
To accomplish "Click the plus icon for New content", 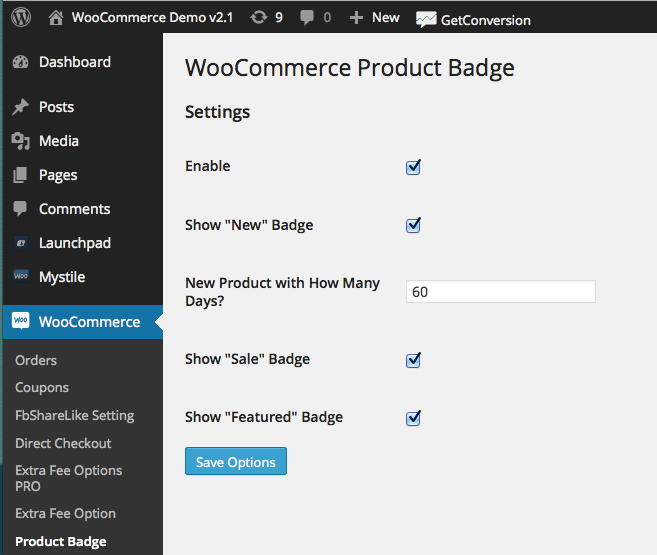I will point(356,17).
